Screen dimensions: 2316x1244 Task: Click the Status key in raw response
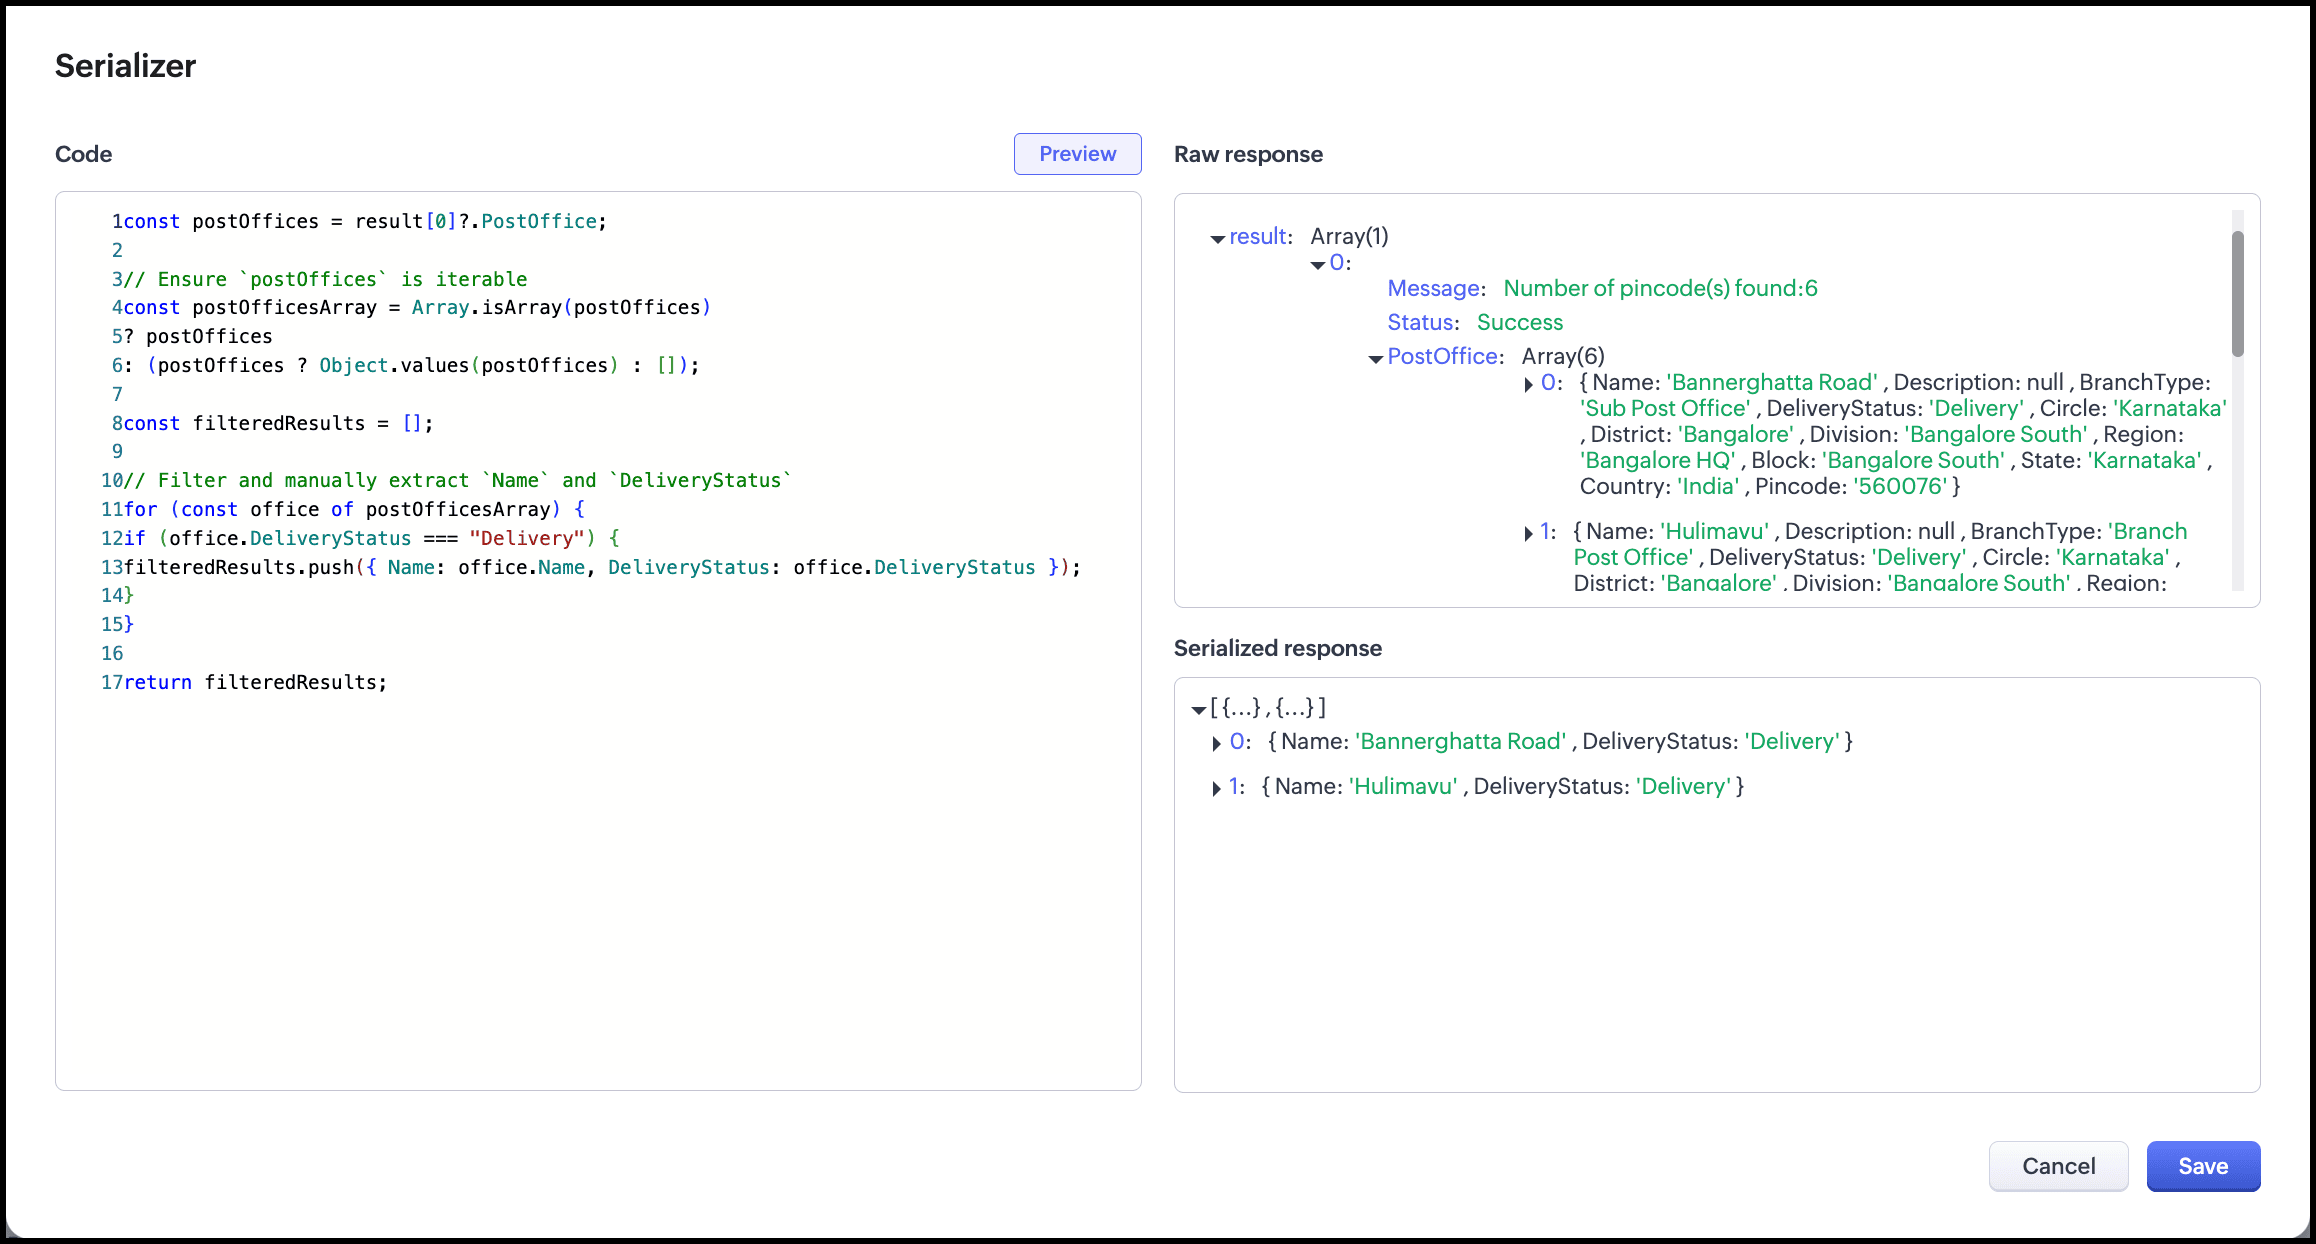pyautogui.click(x=1421, y=323)
